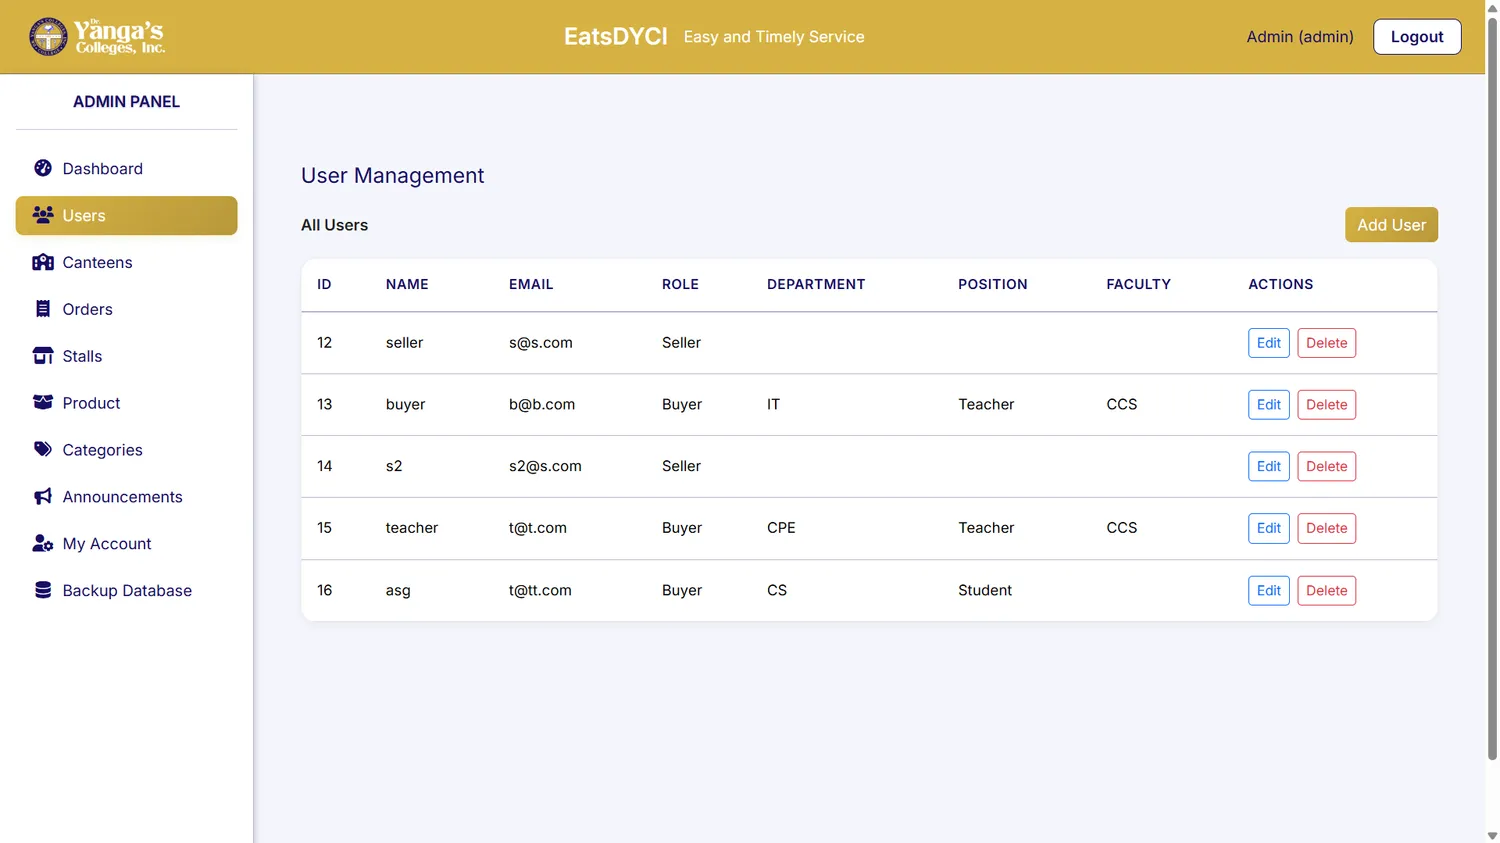Click the ADMIN PANEL sidebar title
Screen dimensions: 1500x843
[126, 102]
